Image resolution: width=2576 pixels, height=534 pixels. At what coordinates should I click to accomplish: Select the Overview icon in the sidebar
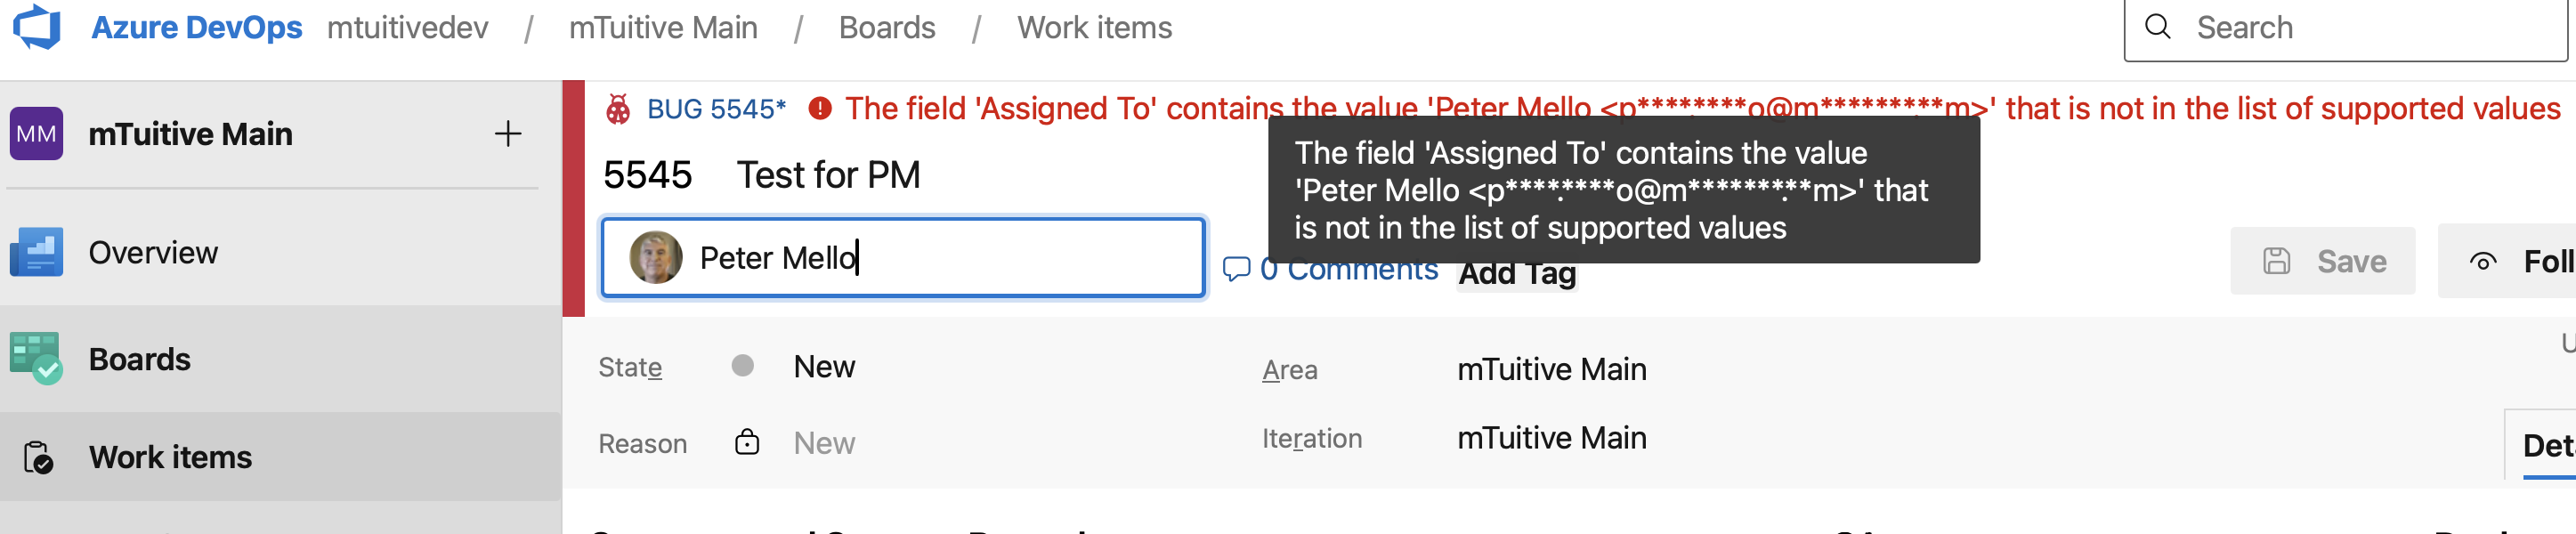tap(36, 252)
